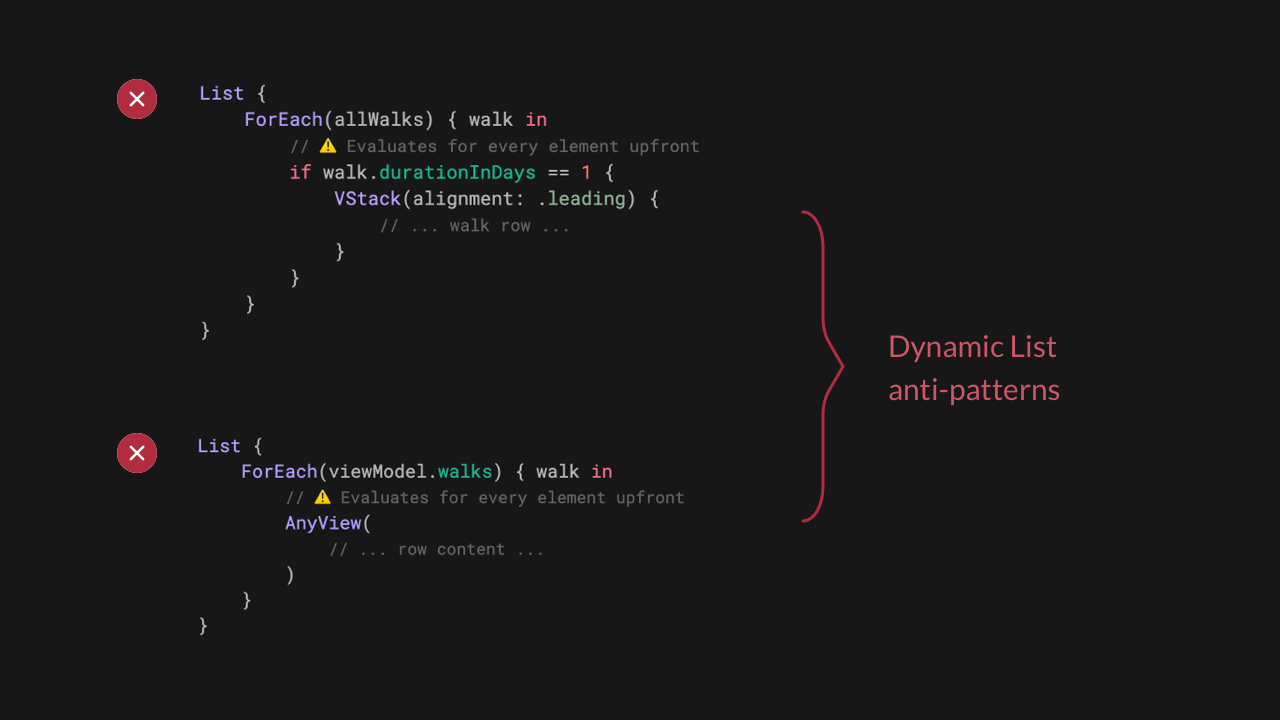Click the 'Dynamic List' heading text

[972, 347]
